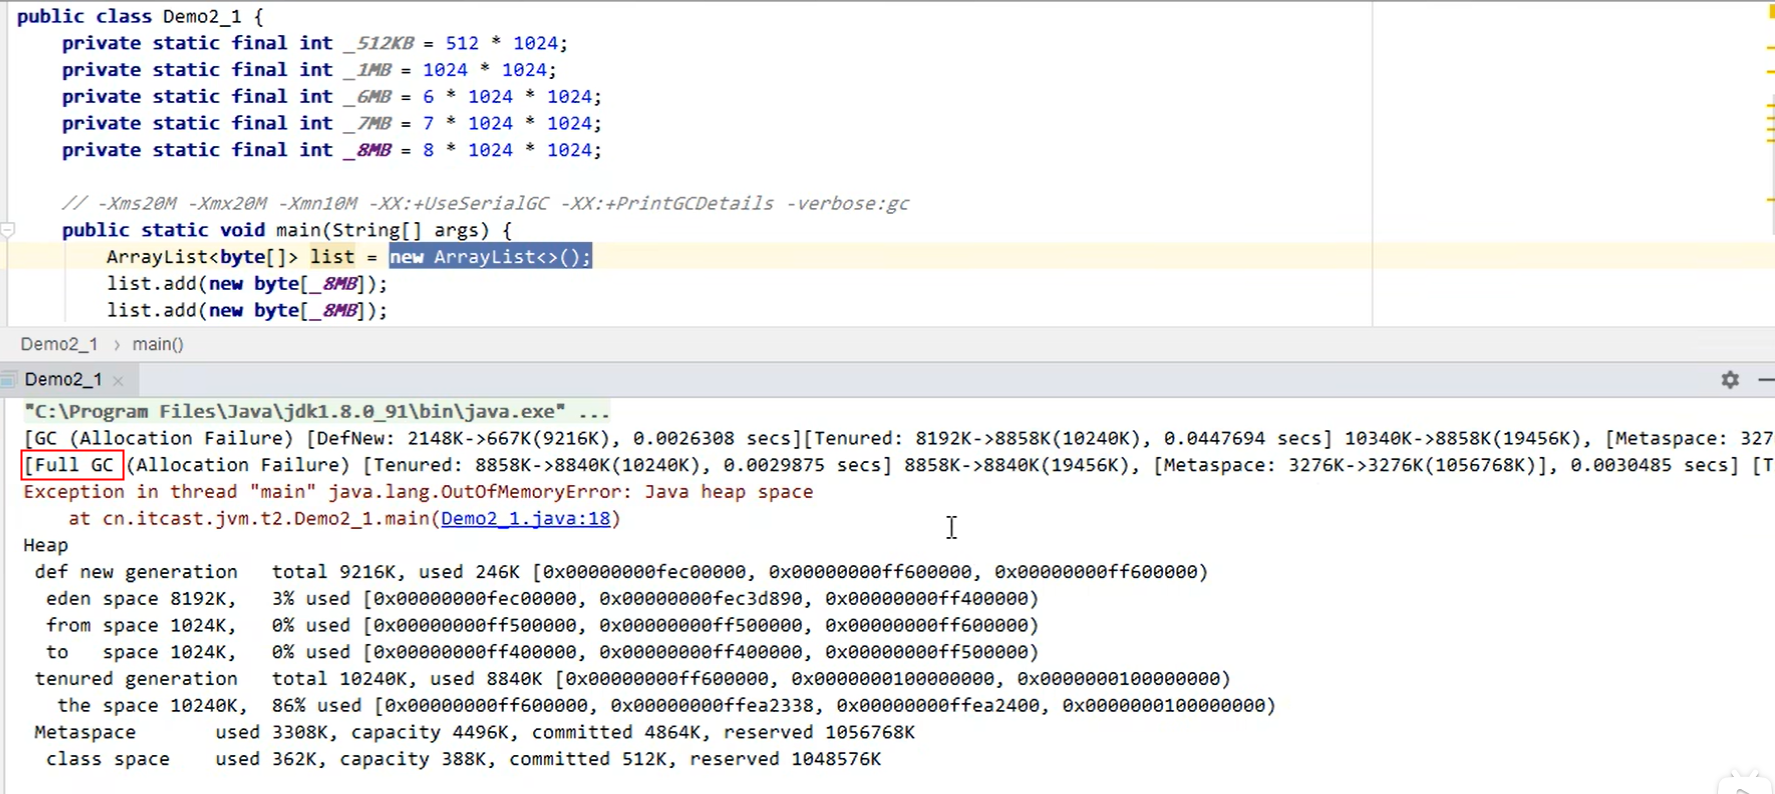Open the Demo2_1.java:18 stack trace link
This screenshot has height=794, width=1775.
pos(525,518)
